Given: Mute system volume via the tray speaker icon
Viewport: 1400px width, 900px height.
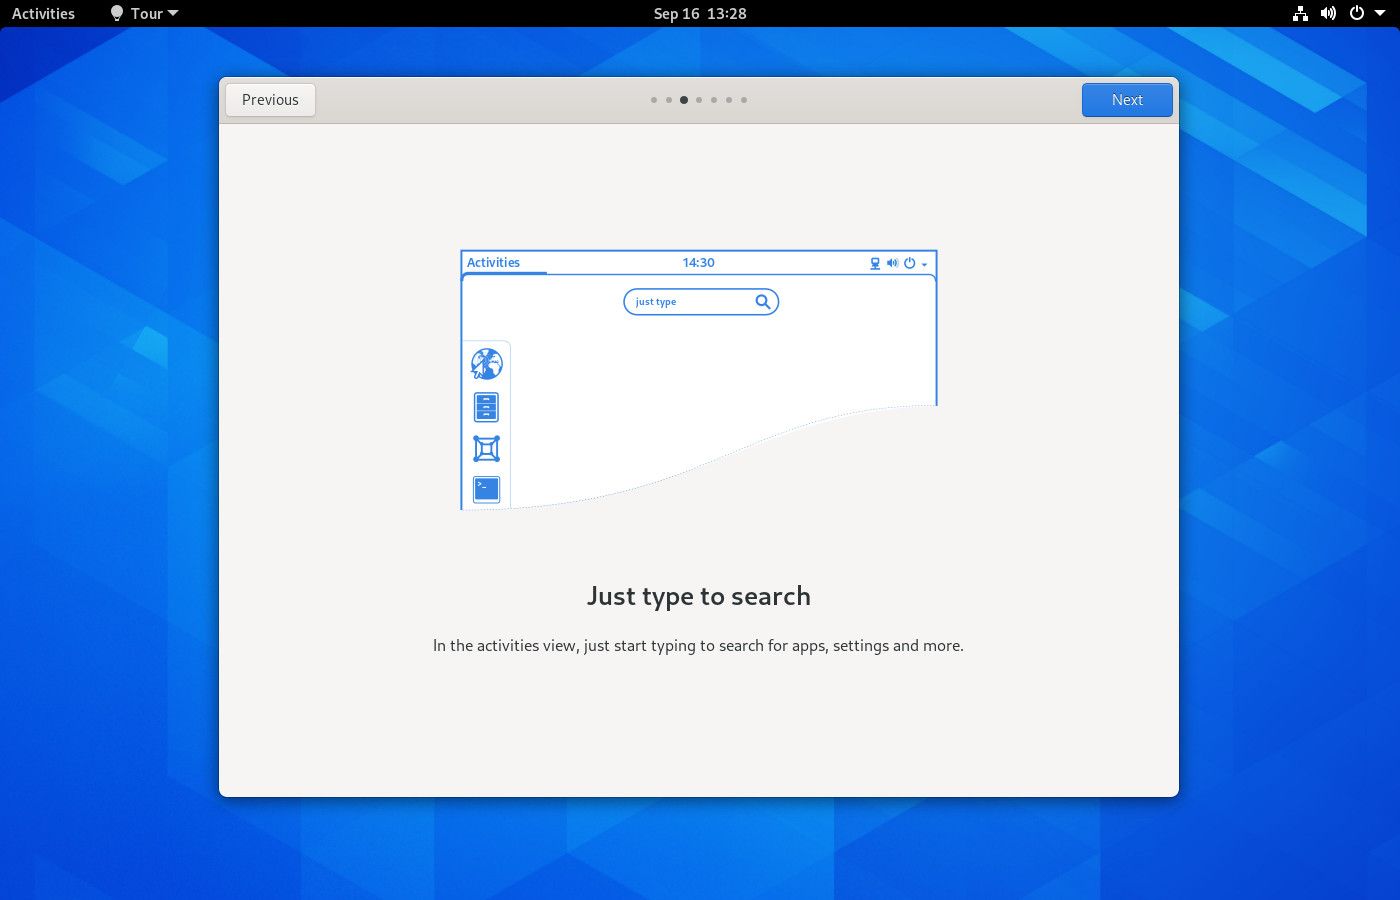Looking at the screenshot, I should 1327,13.
